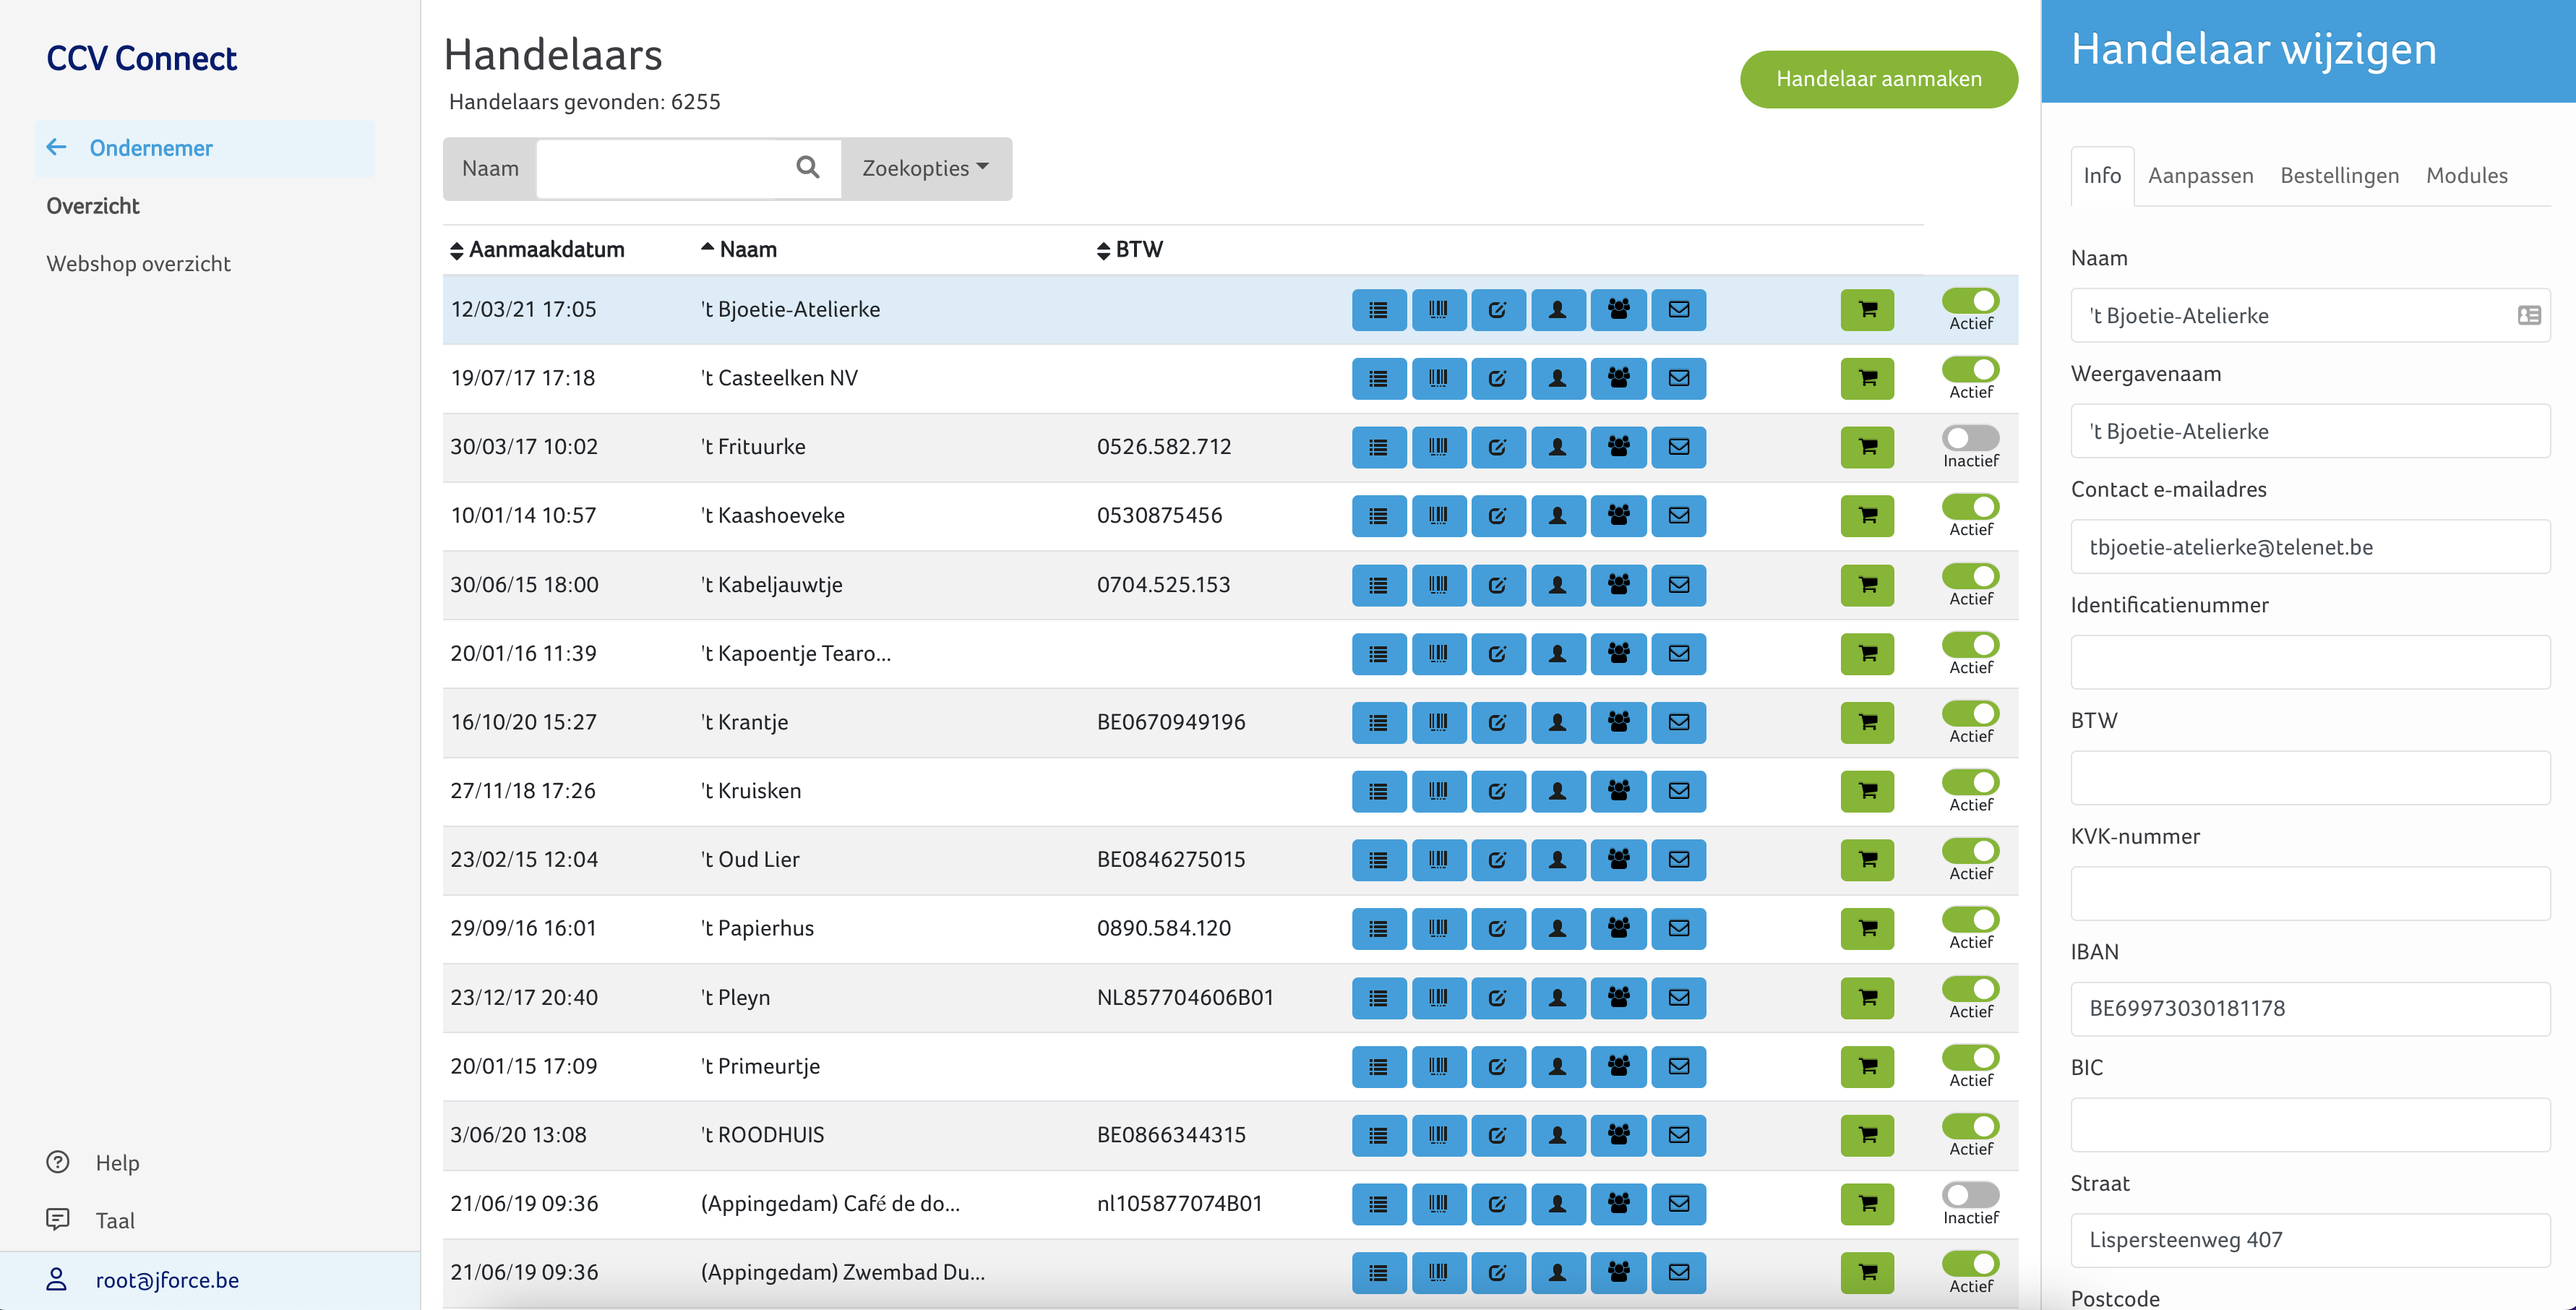Click into the IBAN input field

pyautogui.click(x=2309, y=1008)
